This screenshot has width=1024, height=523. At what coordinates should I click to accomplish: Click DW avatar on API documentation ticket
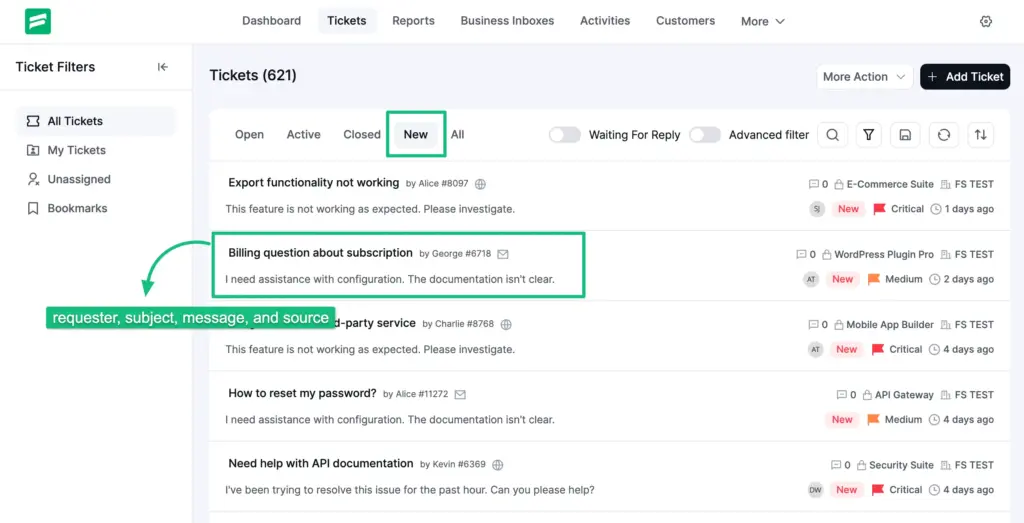pos(816,490)
